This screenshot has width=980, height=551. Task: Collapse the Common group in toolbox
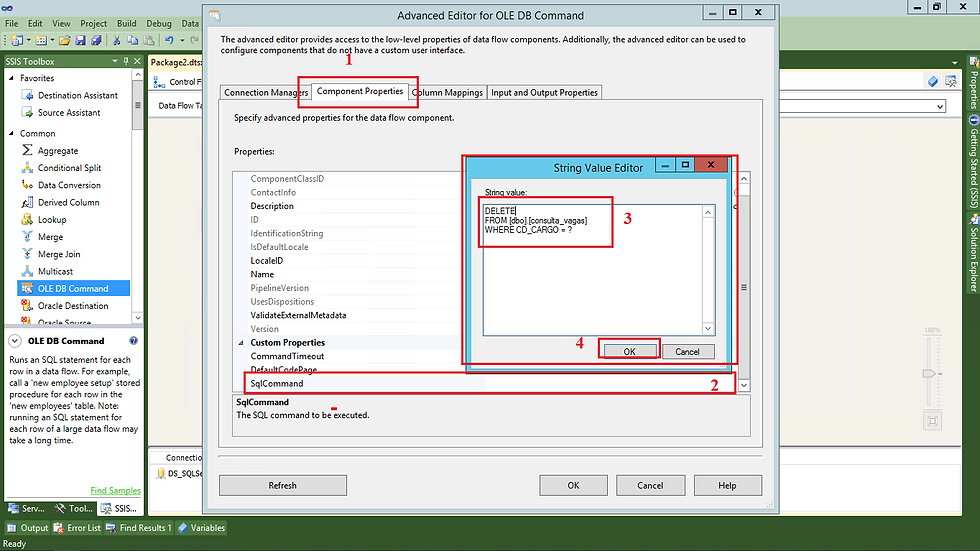11,133
